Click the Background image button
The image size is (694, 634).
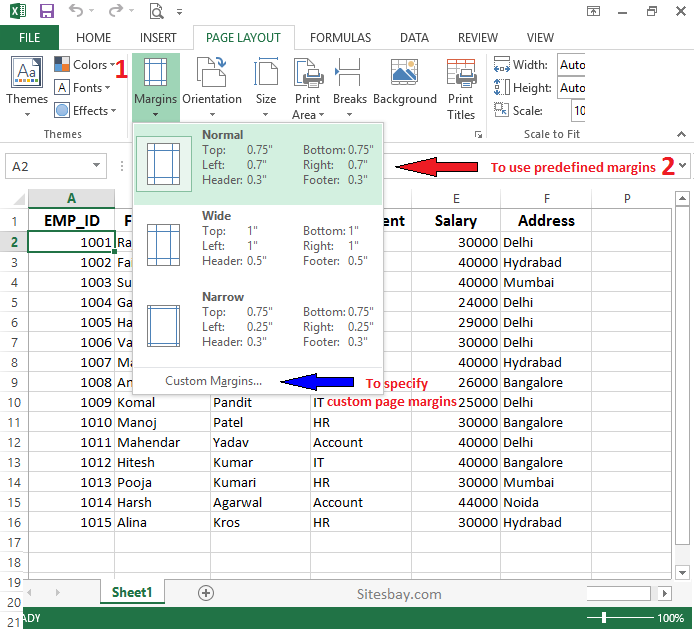coord(405,82)
